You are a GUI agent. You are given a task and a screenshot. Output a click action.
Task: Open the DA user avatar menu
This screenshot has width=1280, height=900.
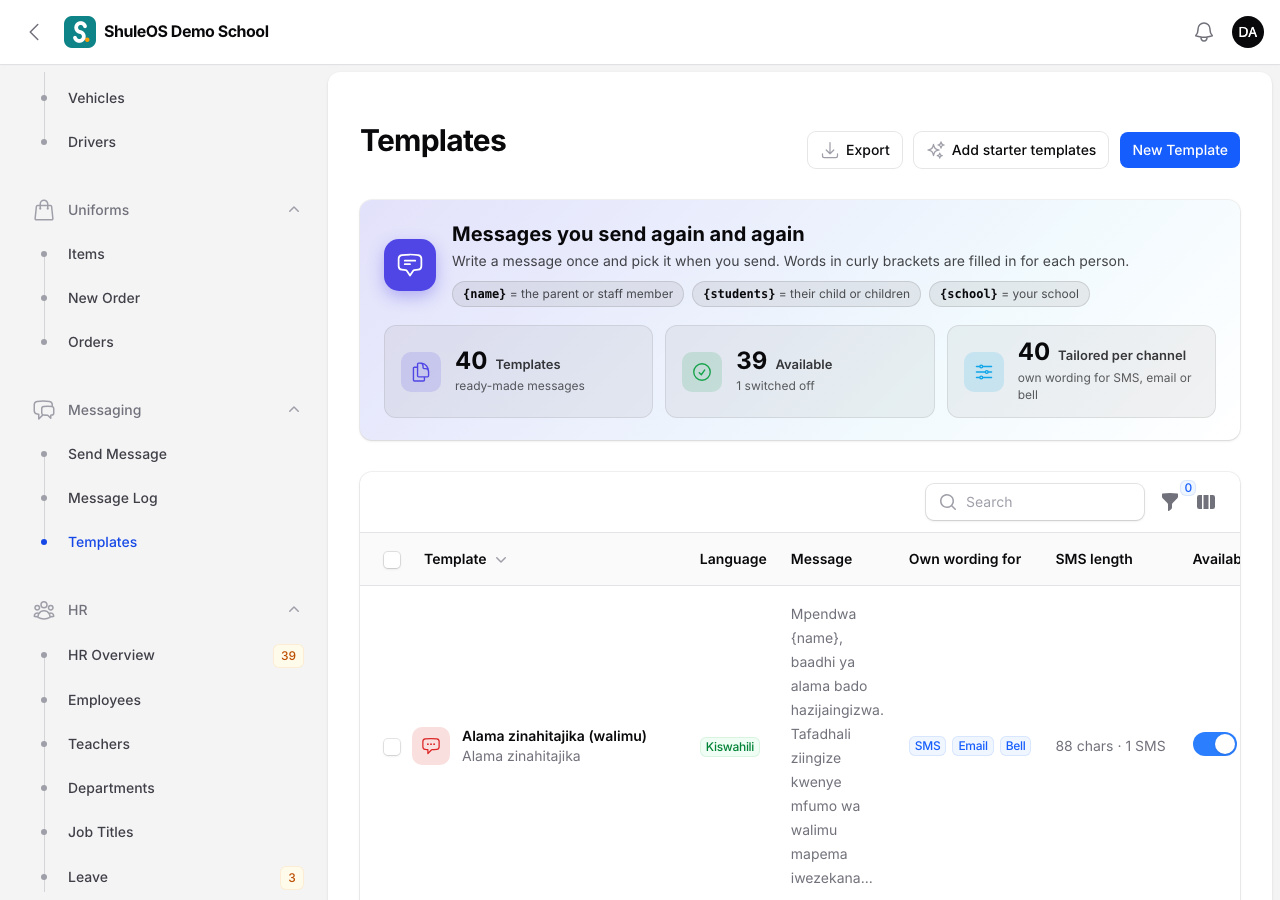click(1248, 32)
